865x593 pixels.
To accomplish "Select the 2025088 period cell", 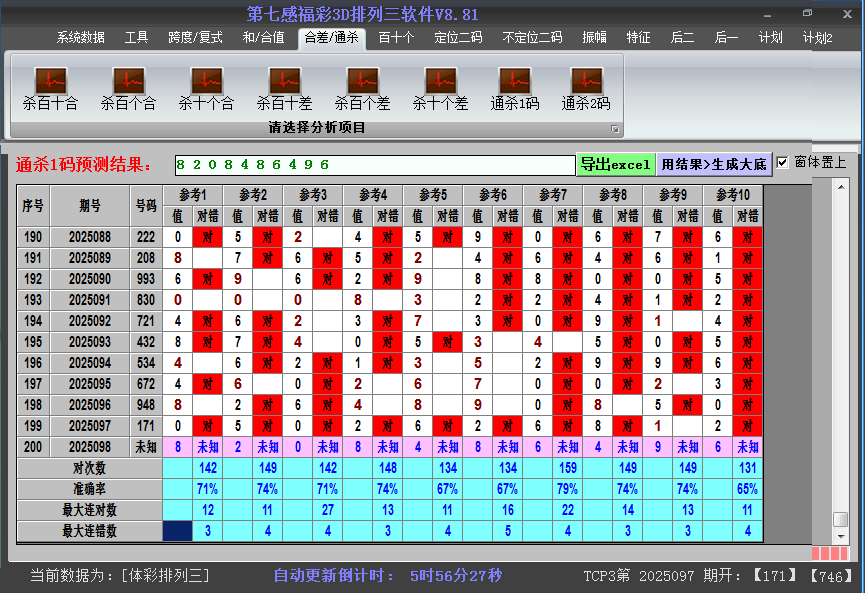I will (x=90, y=237).
